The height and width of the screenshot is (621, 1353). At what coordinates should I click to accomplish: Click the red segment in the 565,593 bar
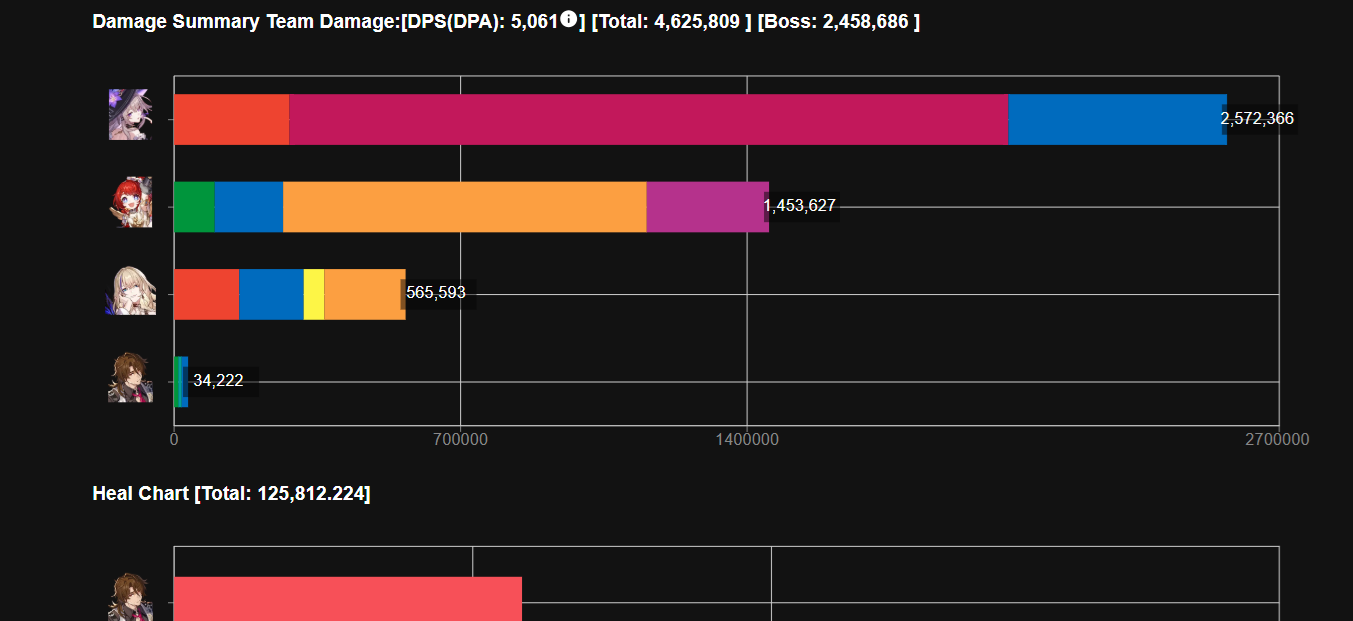(x=206, y=294)
